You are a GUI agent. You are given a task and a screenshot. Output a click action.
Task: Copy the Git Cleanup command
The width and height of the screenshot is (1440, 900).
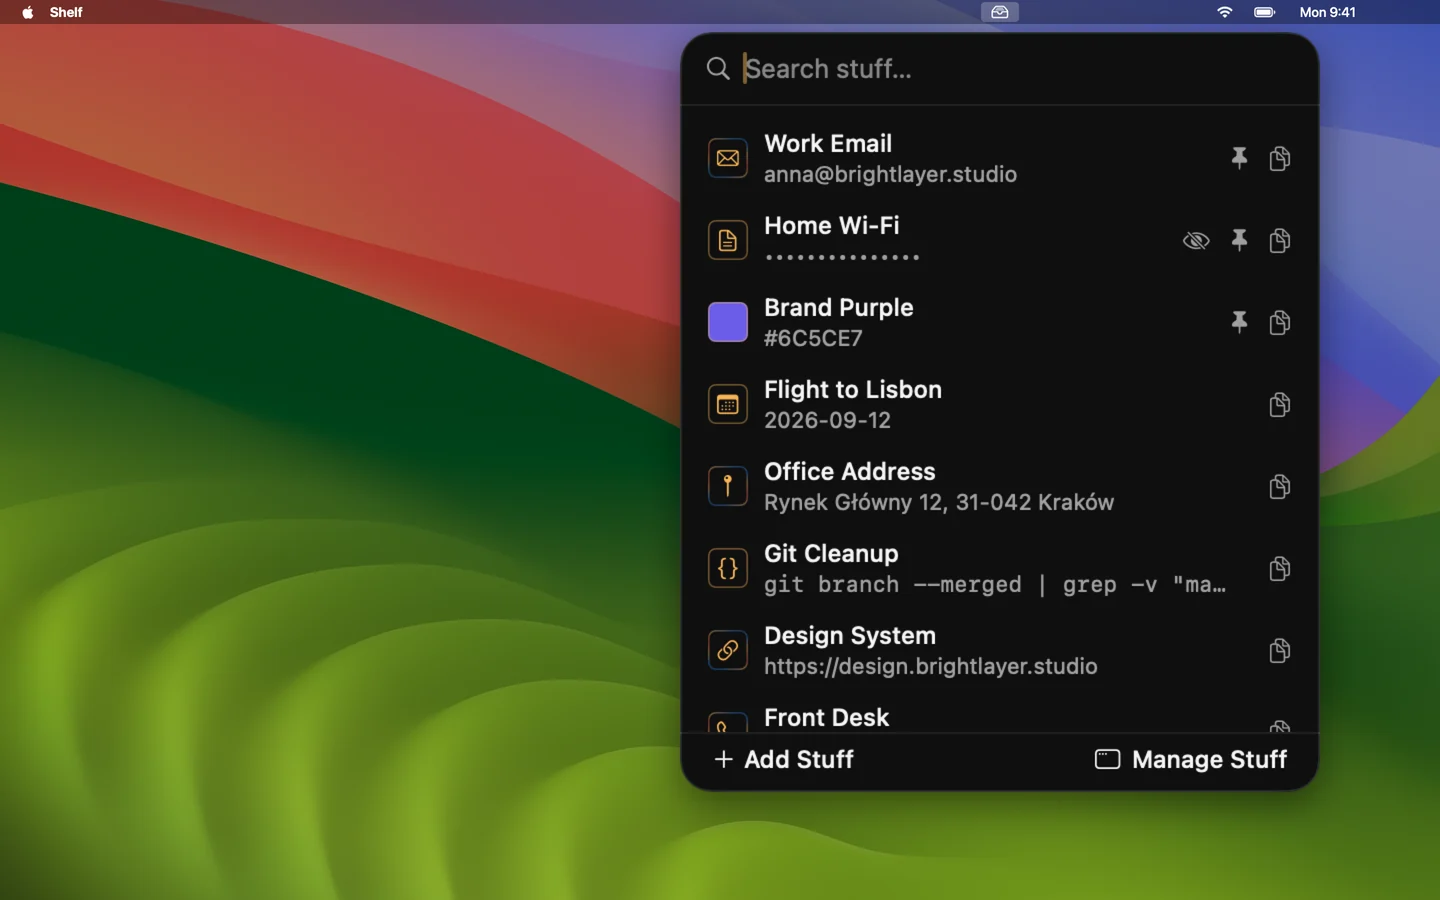tap(1279, 568)
